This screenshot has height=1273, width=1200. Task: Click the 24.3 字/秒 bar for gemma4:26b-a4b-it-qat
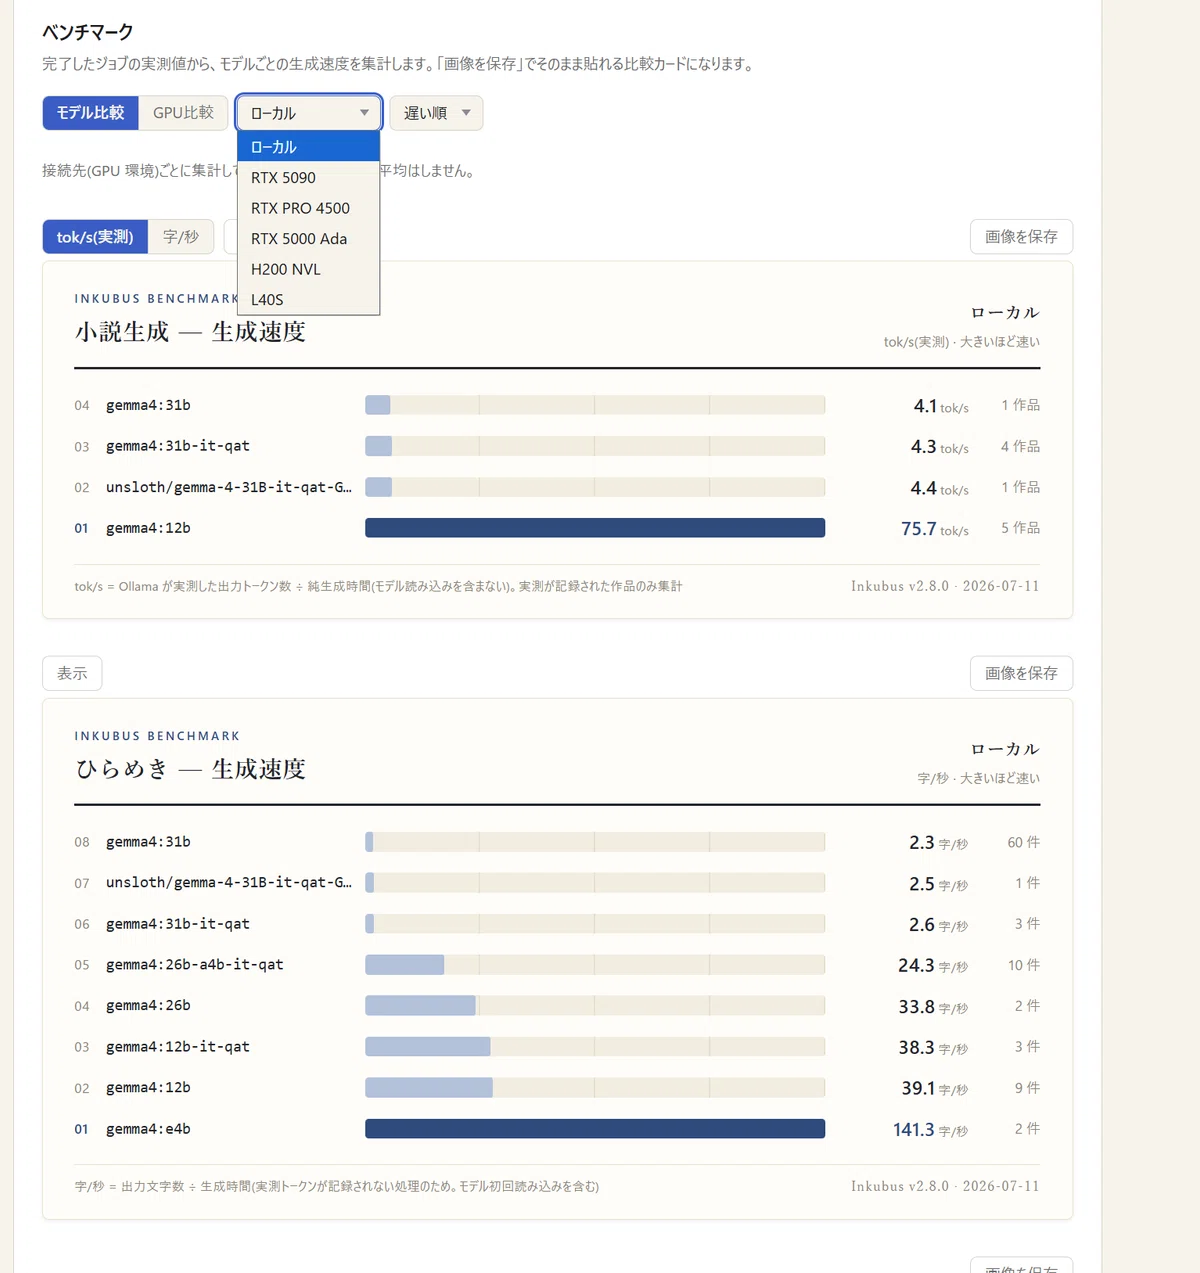tap(404, 965)
